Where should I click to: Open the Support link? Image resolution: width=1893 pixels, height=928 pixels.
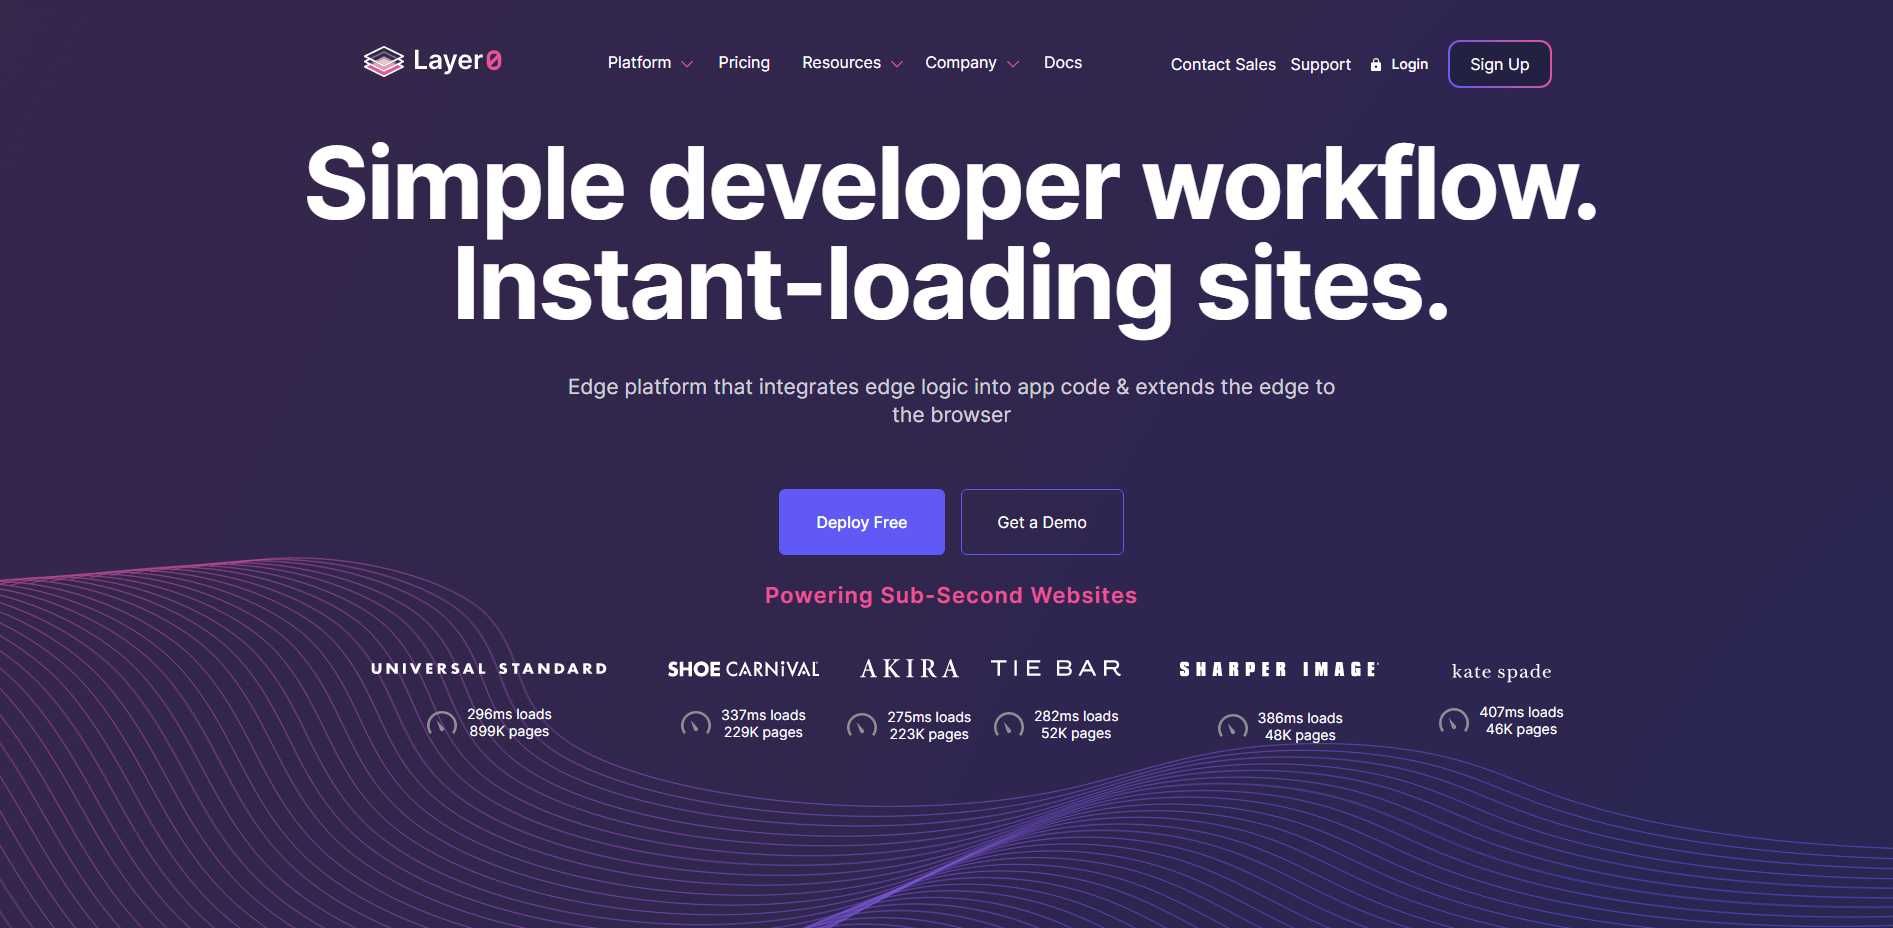[x=1320, y=65]
